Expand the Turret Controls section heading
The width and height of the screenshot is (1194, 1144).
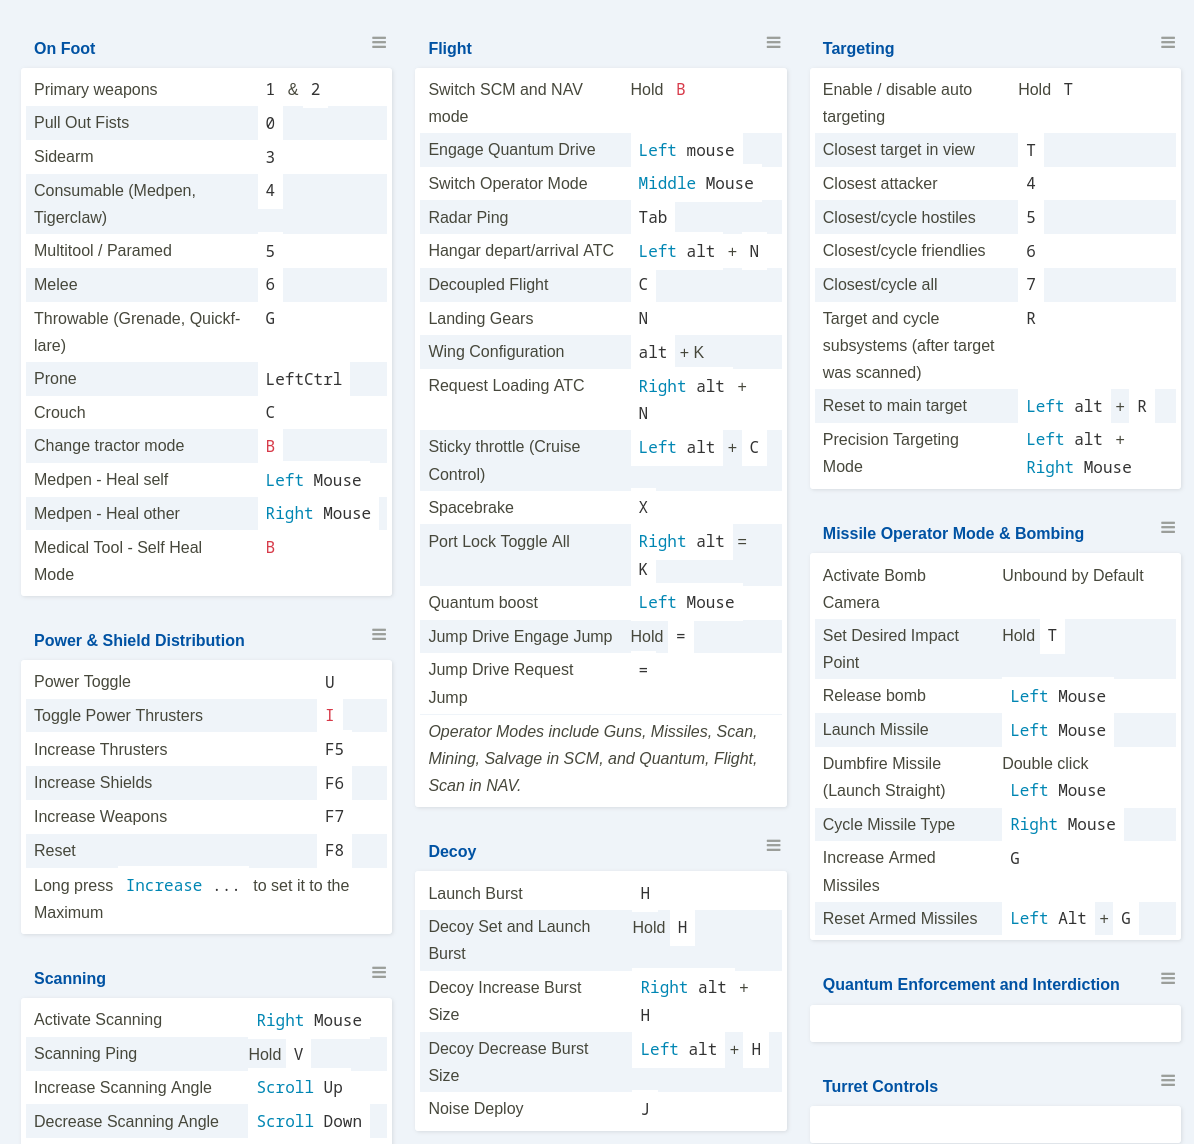(879, 1086)
